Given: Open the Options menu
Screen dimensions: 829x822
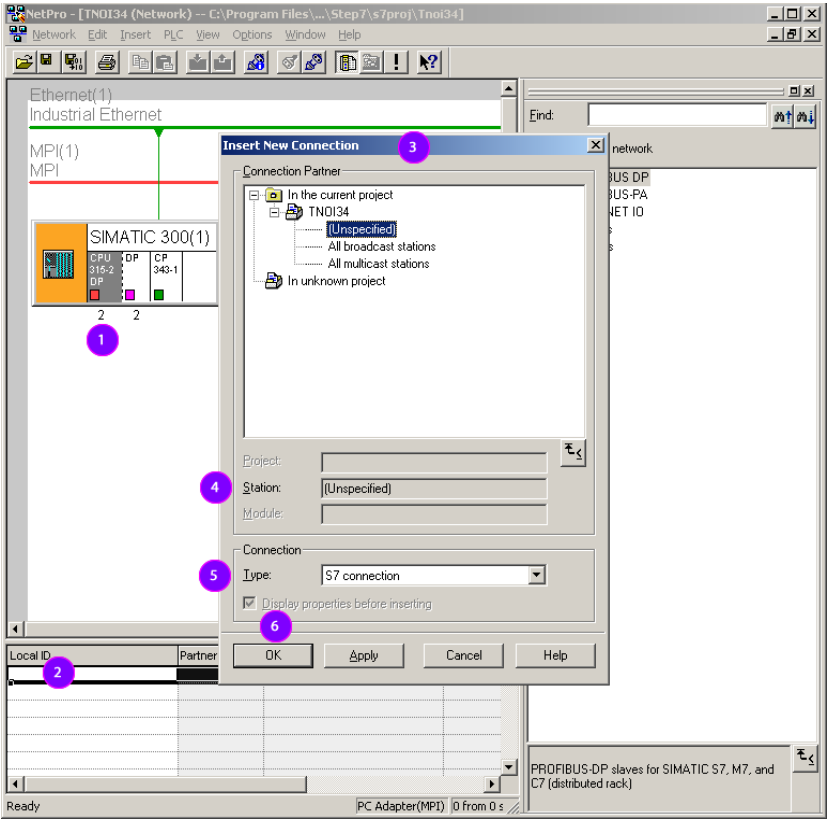Looking at the screenshot, I should [x=252, y=35].
